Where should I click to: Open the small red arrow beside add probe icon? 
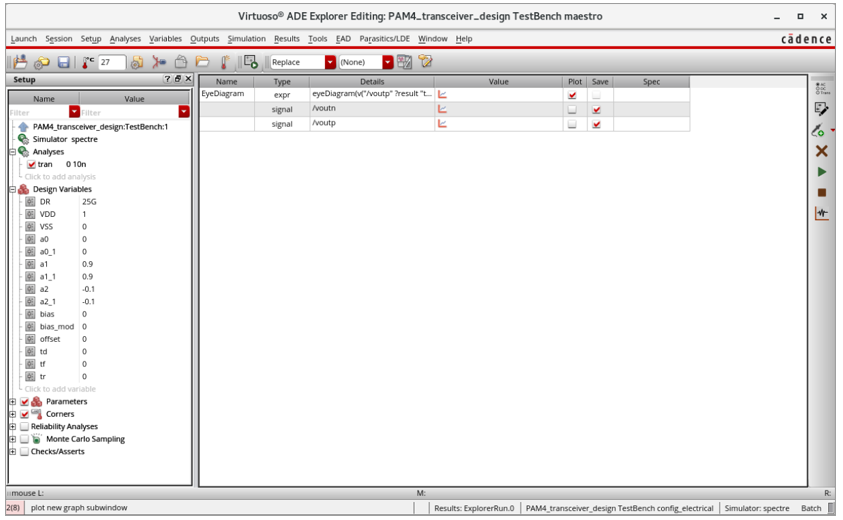point(832,131)
